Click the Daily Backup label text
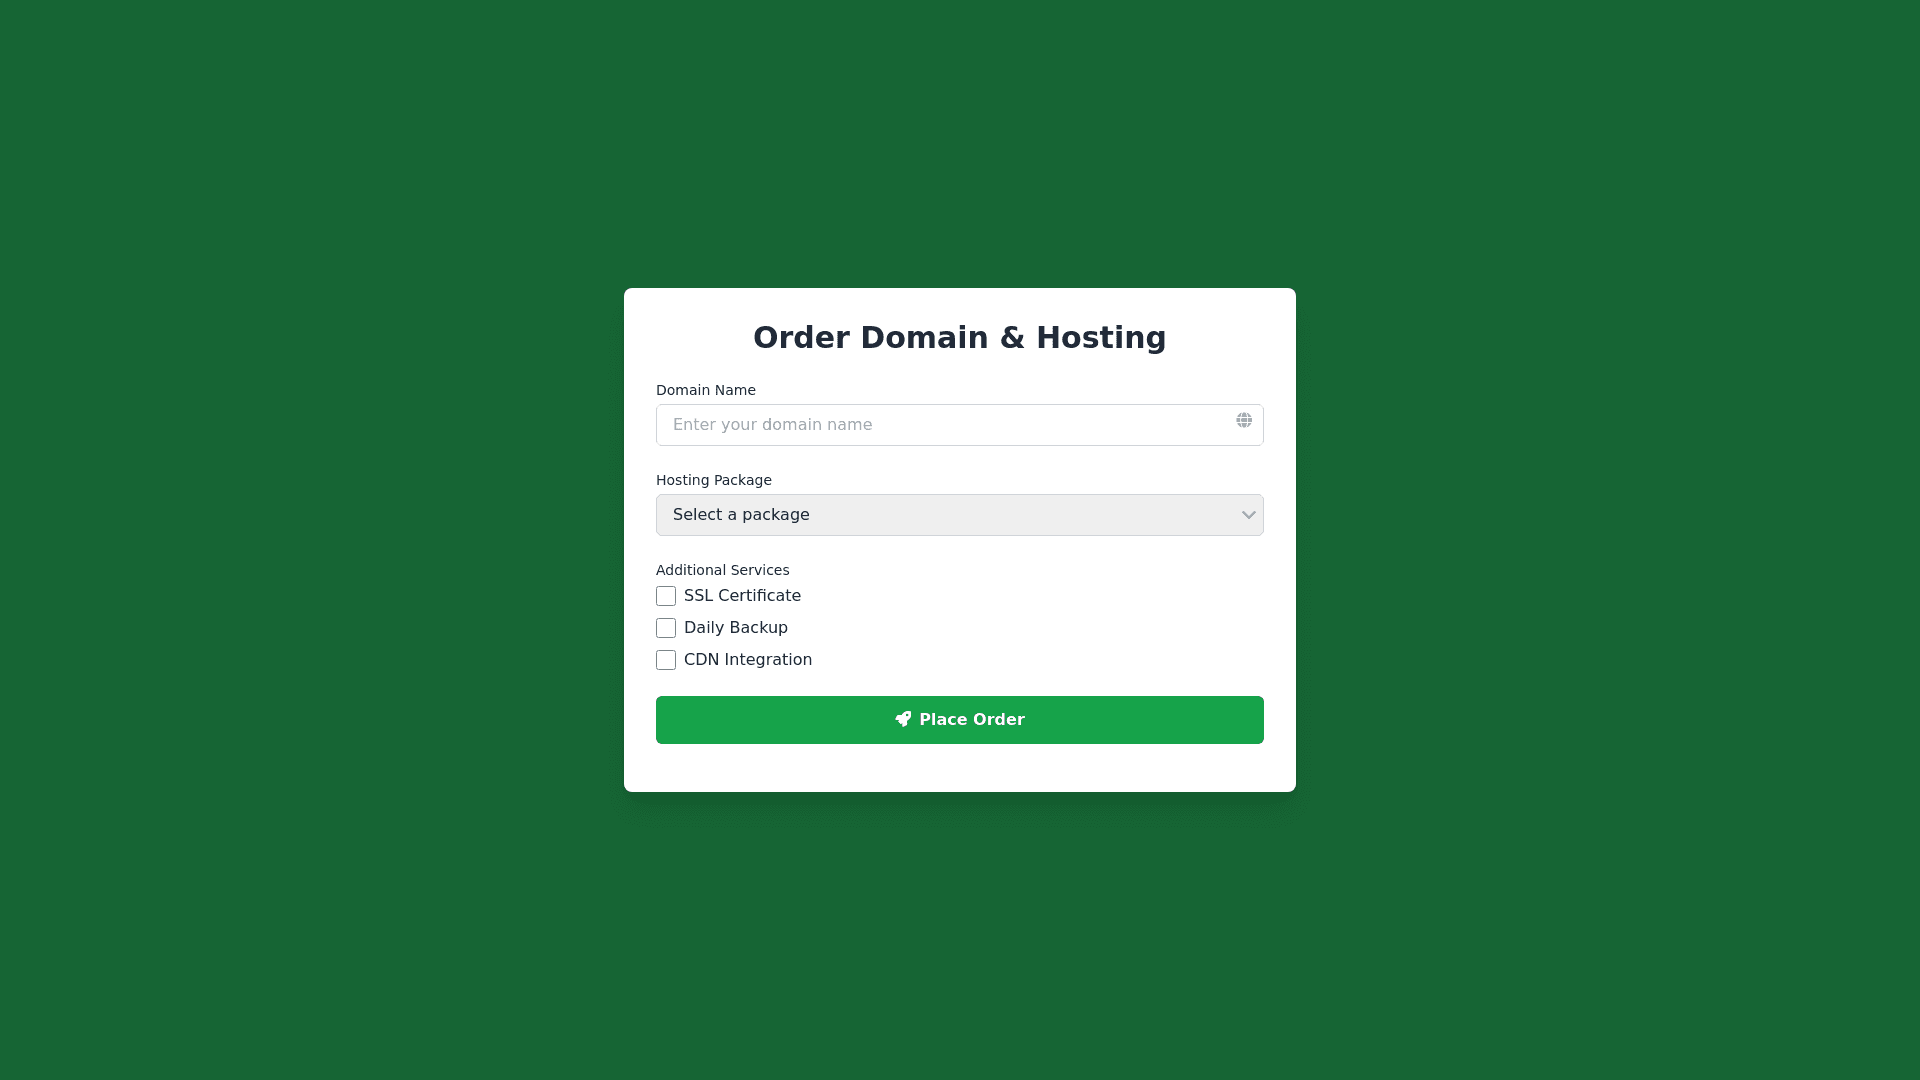The width and height of the screenshot is (1920, 1080). click(x=736, y=628)
